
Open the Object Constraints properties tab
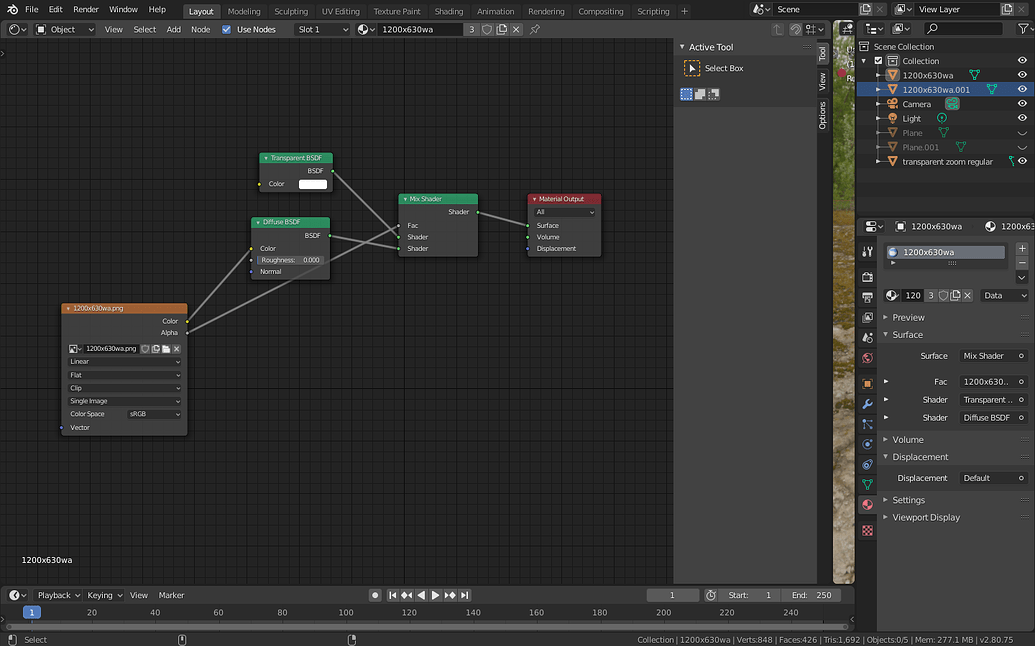click(867, 464)
